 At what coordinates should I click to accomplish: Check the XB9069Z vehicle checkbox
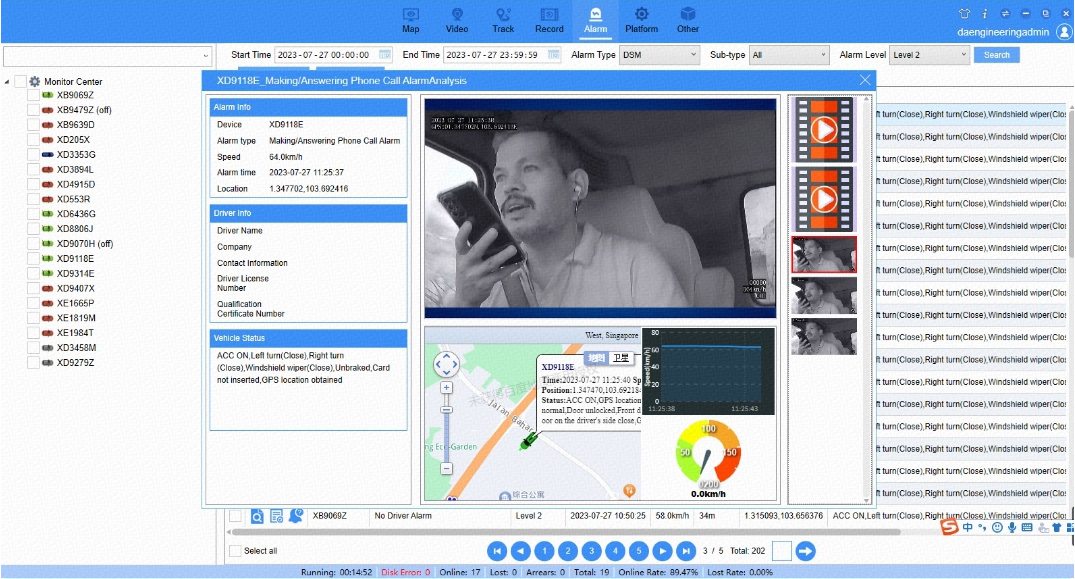tap(33, 95)
